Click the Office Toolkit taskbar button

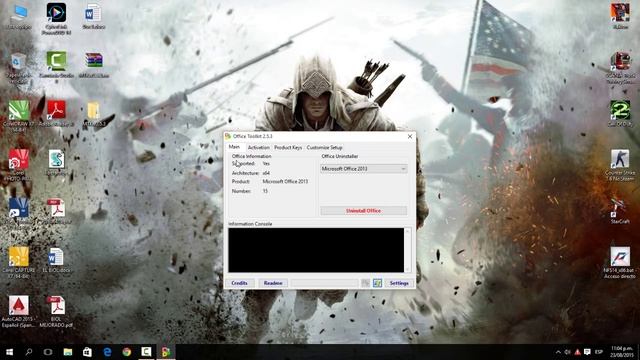tap(166, 352)
